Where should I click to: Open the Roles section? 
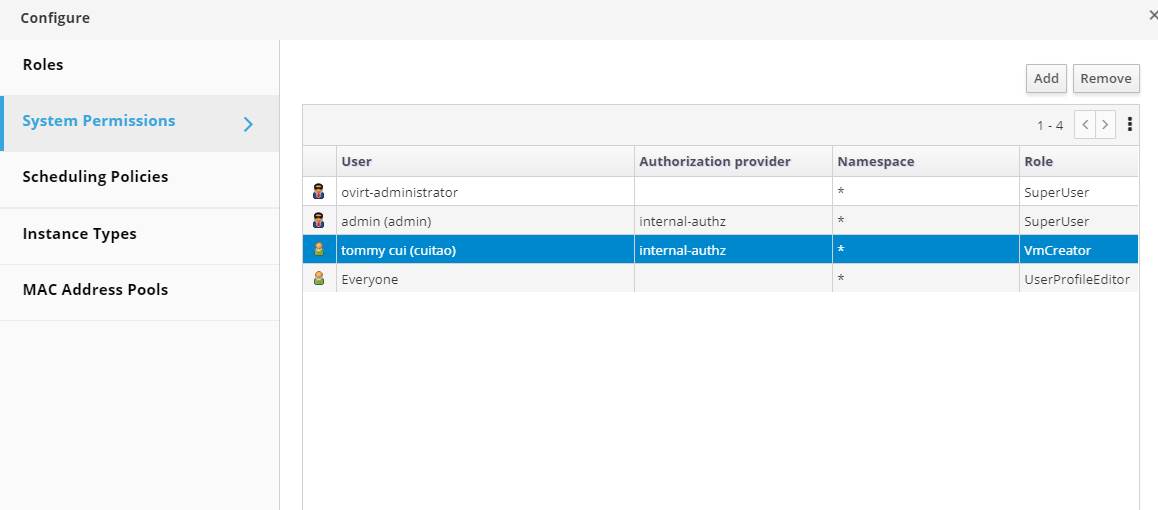[43, 65]
